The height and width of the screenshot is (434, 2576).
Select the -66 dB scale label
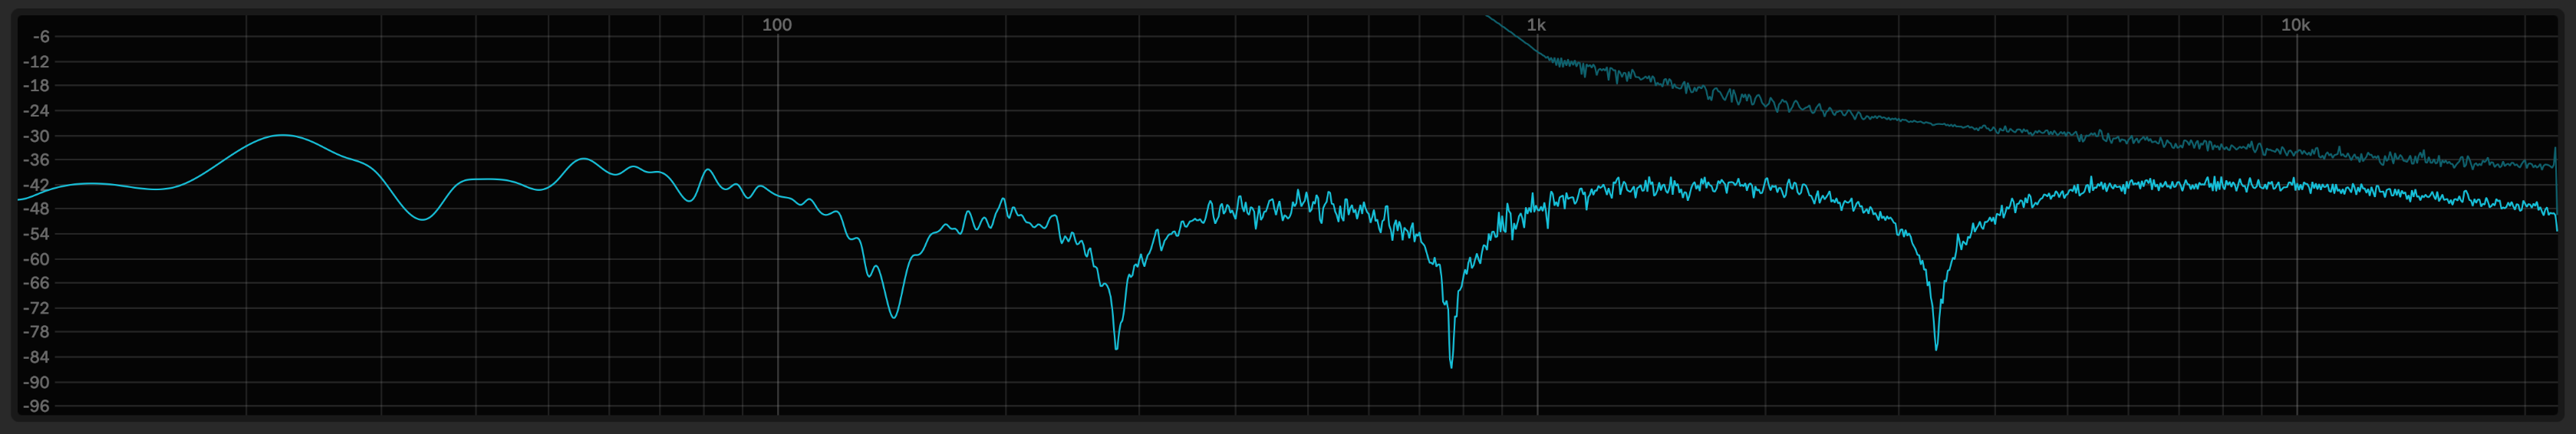pyautogui.click(x=36, y=283)
